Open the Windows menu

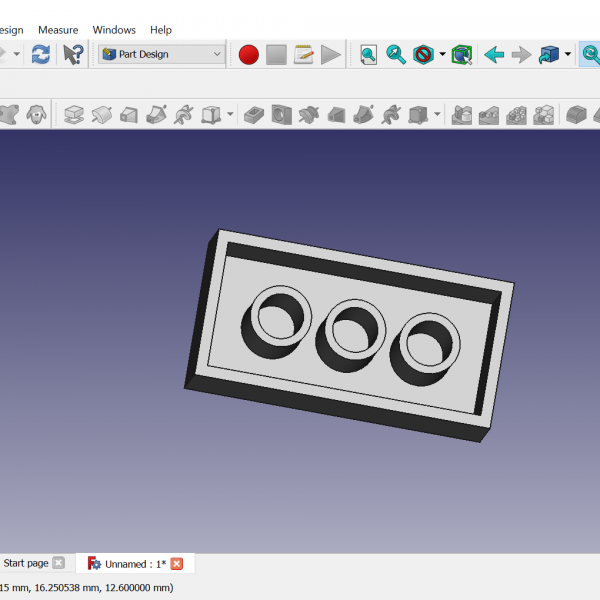pos(114,30)
